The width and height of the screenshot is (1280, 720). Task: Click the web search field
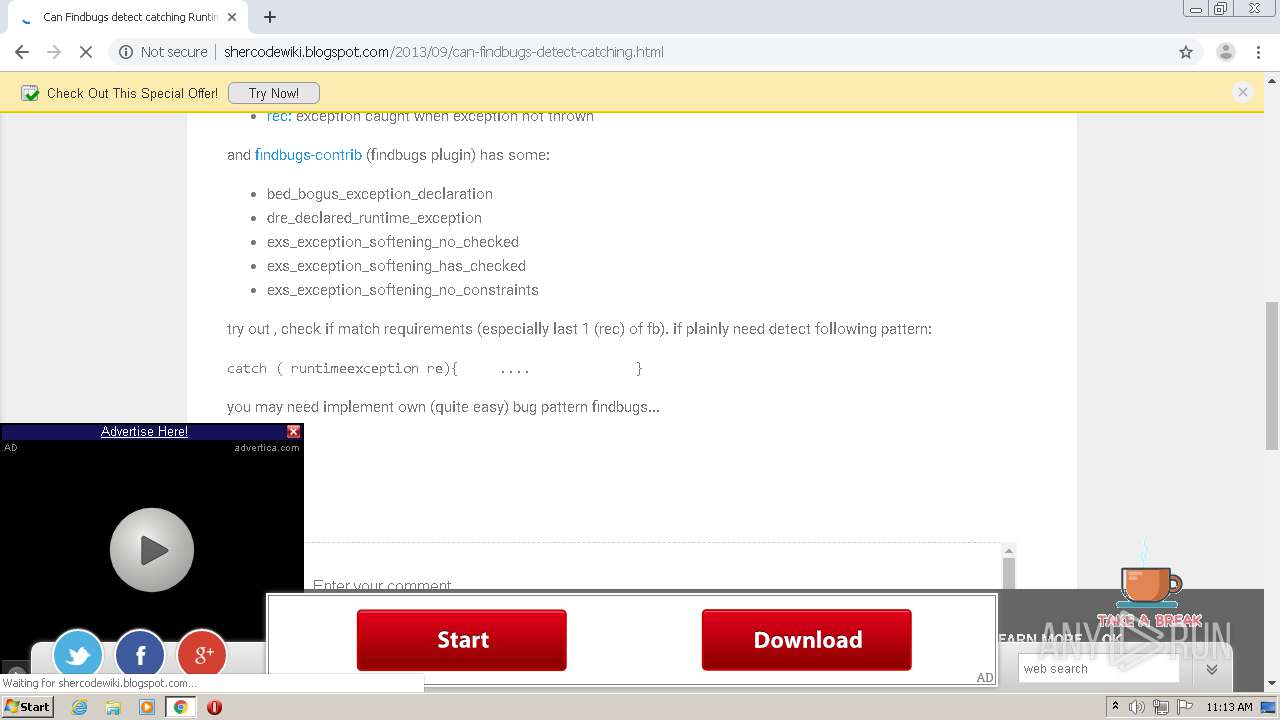[x=1099, y=669]
